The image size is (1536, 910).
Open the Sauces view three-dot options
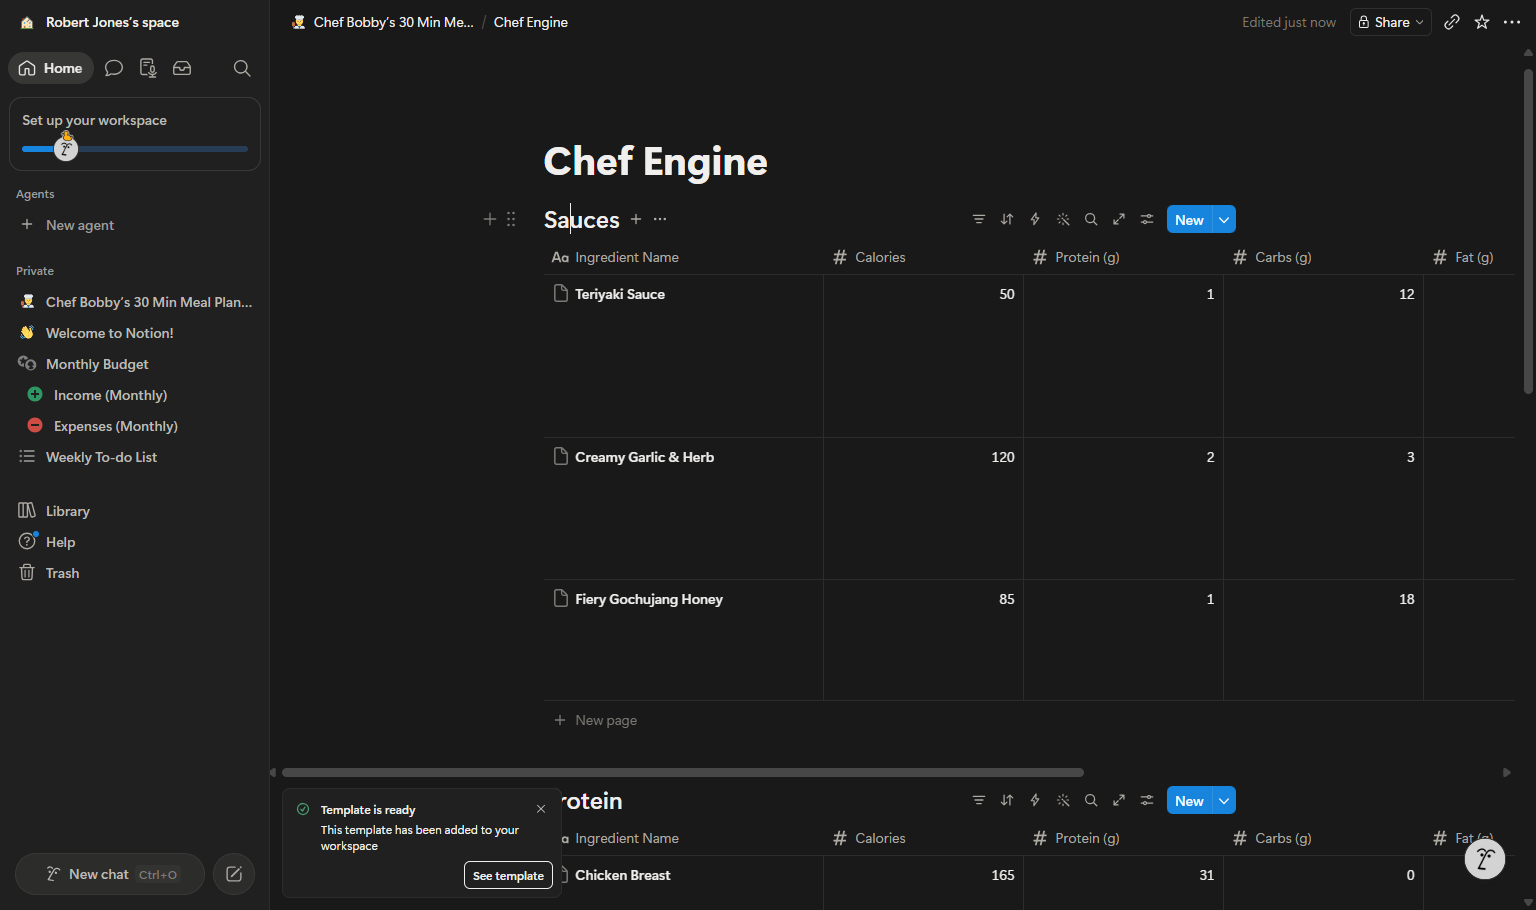coord(660,219)
